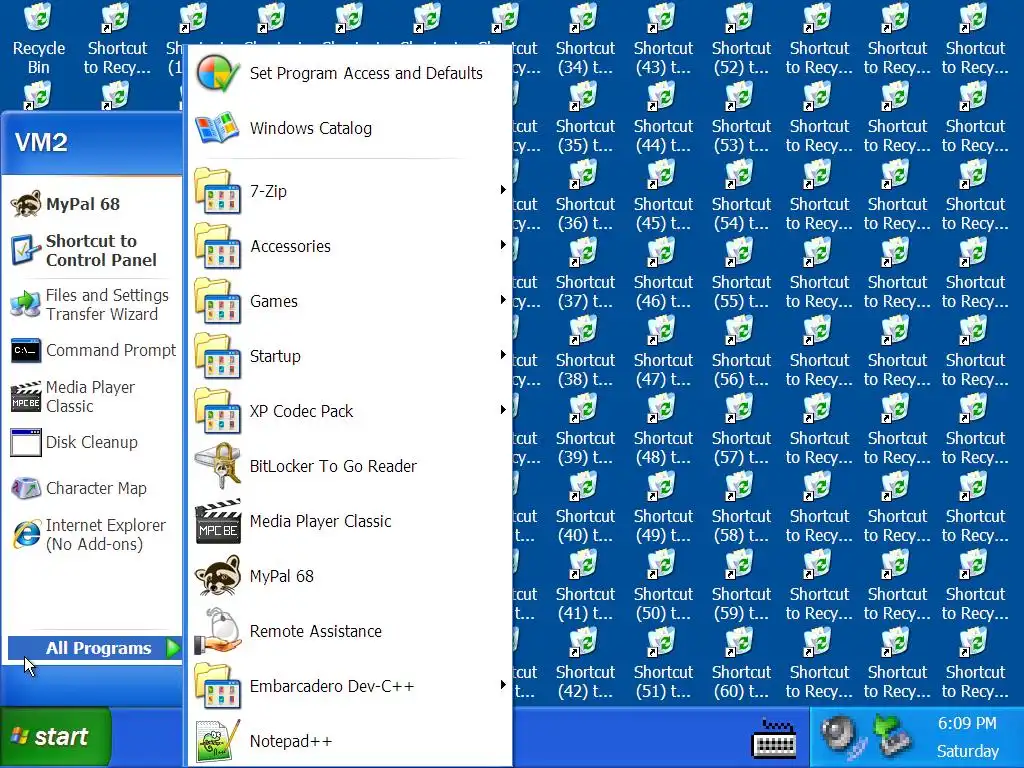The width and height of the screenshot is (1024, 768).
Task: Click the VM2 user name header
Action: tap(41, 142)
